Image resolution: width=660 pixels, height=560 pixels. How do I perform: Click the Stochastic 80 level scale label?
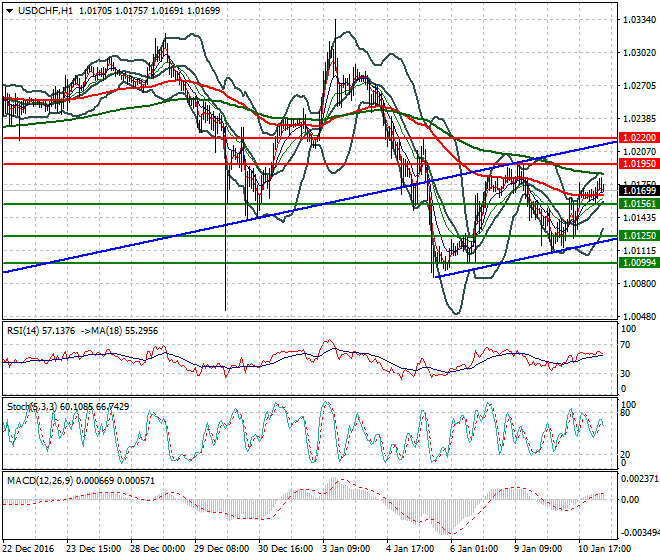(x=626, y=413)
